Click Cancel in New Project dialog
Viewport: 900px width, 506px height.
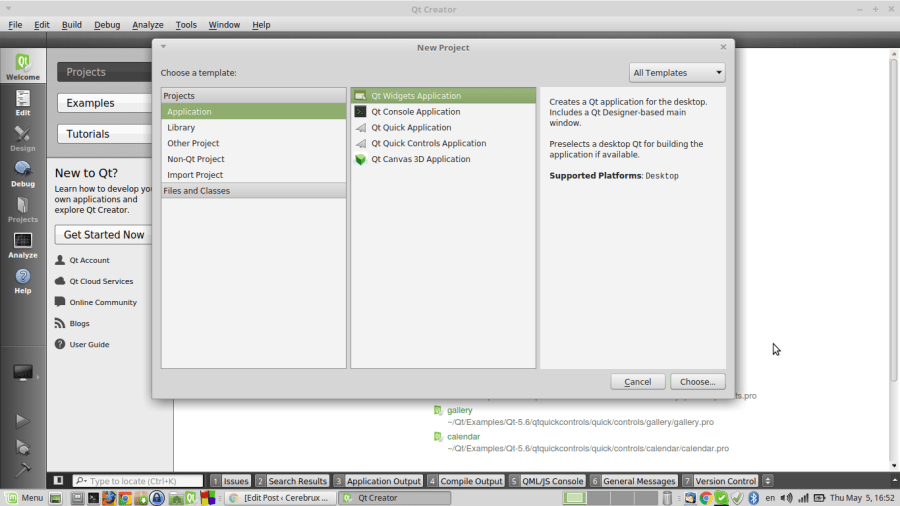click(638, 382)
